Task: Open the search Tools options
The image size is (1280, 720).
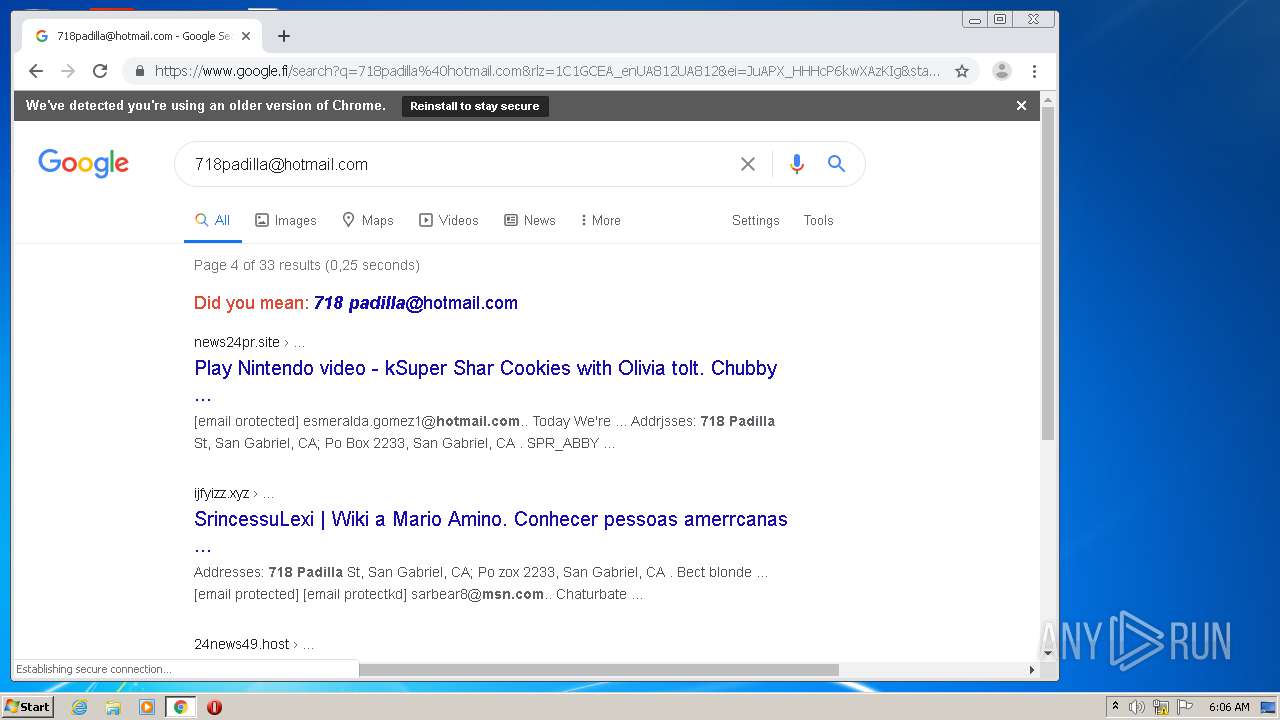Action: coord(818,220)
